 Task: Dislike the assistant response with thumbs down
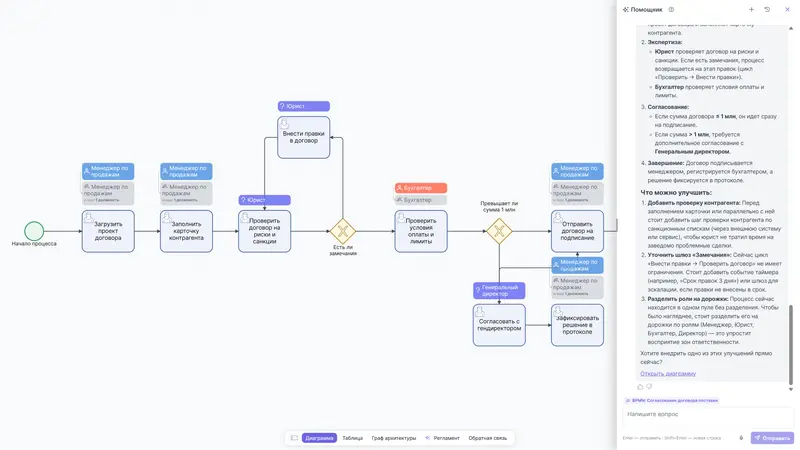pos(649,387)
